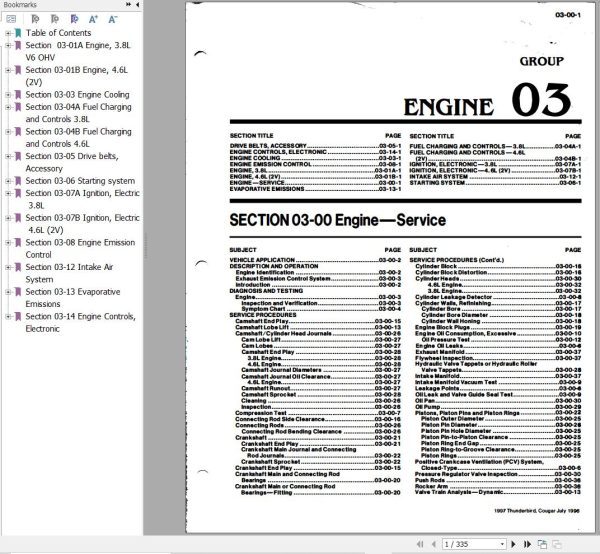Viewport: 600px width, 554px height.
Task: Expand Section 03-06 Starting system node
Action: tap(8, 181)
